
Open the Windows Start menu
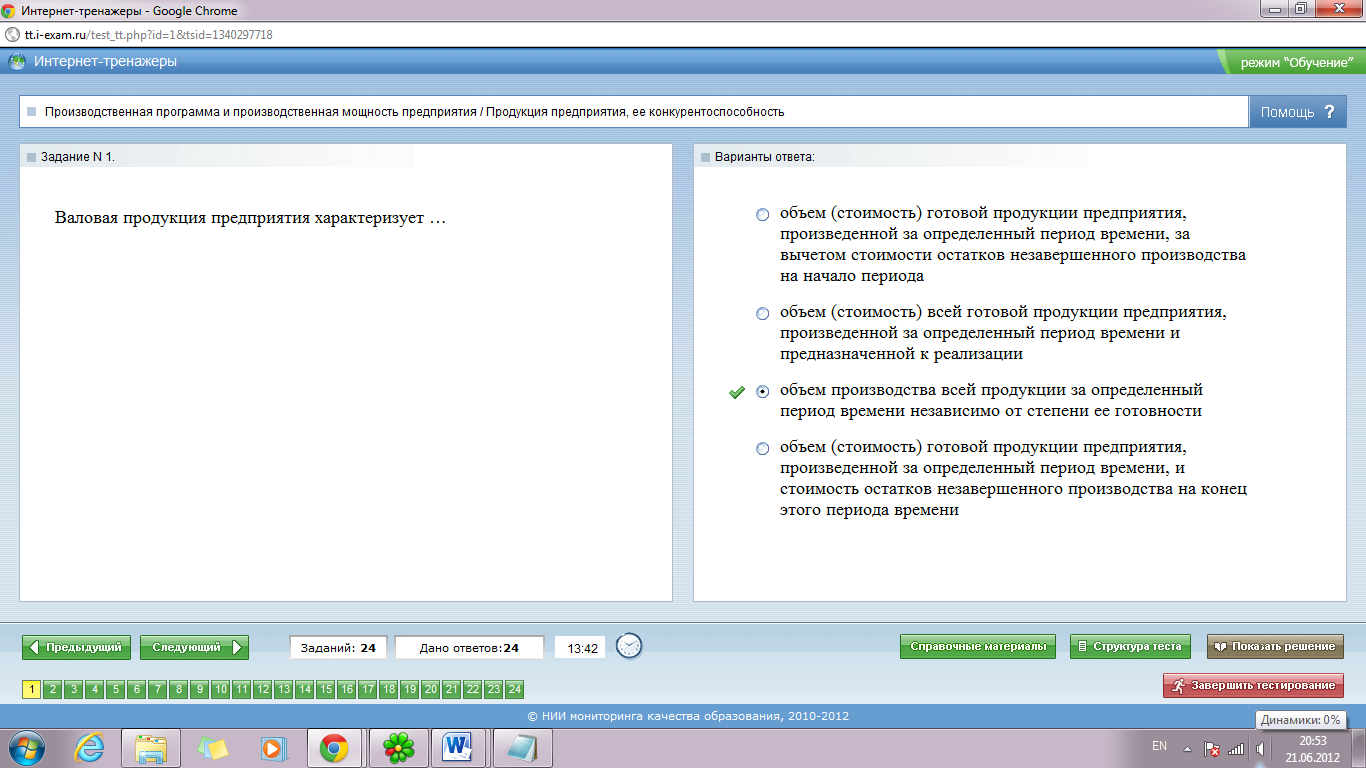27,747
